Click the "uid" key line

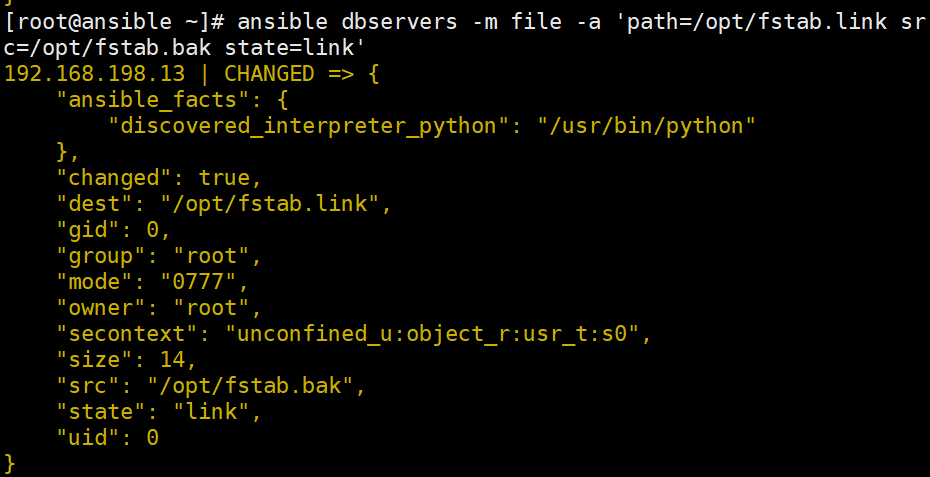107,438
